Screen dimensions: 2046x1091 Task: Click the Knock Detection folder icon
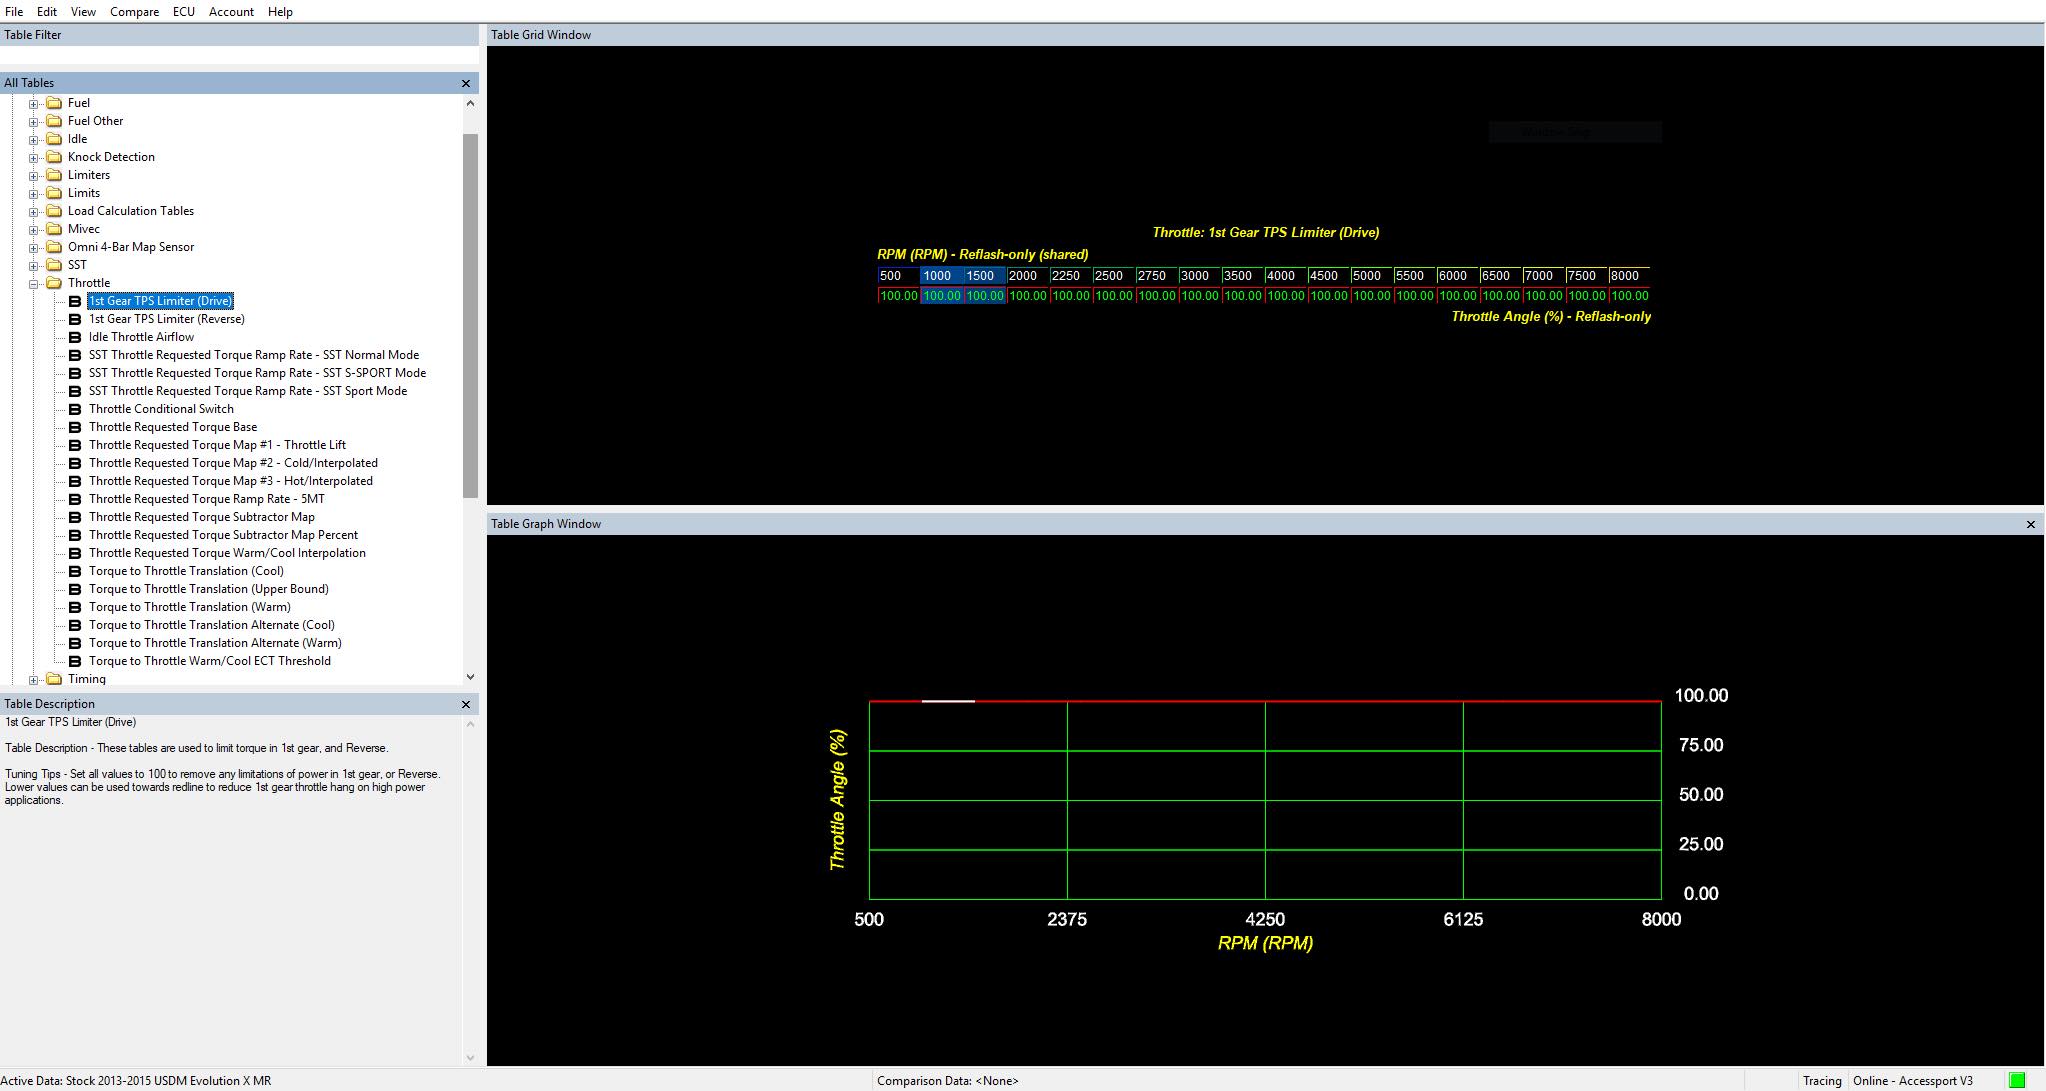coord(54,157)
